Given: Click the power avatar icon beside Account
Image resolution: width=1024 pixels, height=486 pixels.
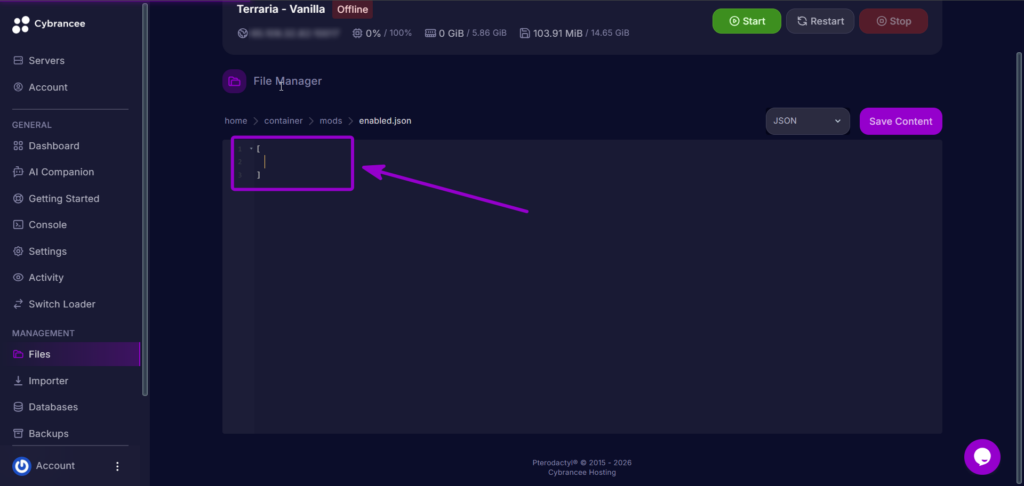Looking at the screenshot, I should coord(22,466).
